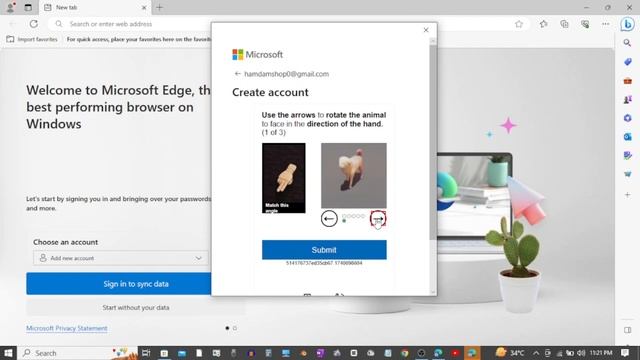Image resolution: width=640 pixels, height=360 pixels.
Task: Open the clock showing 11:21 PM
Action: [x=601, y=353]
